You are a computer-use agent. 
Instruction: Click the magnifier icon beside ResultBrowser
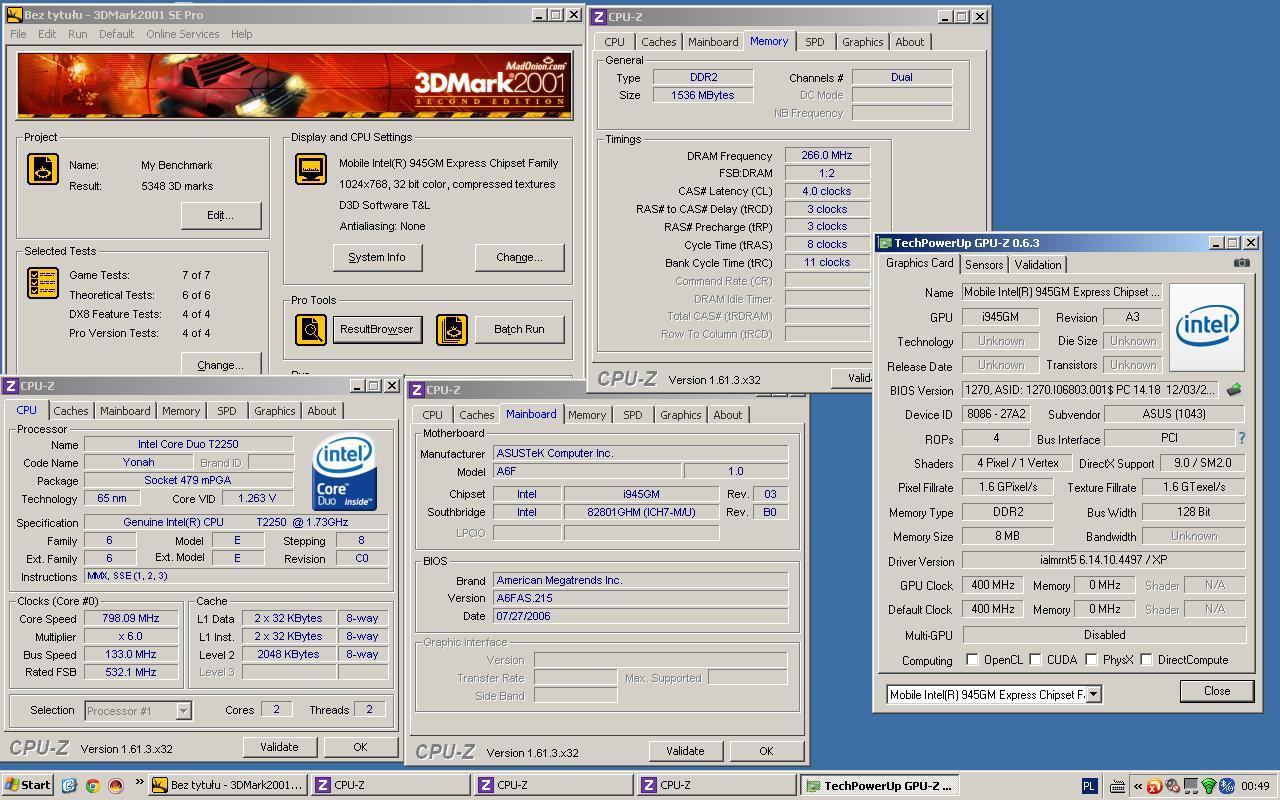311,329
